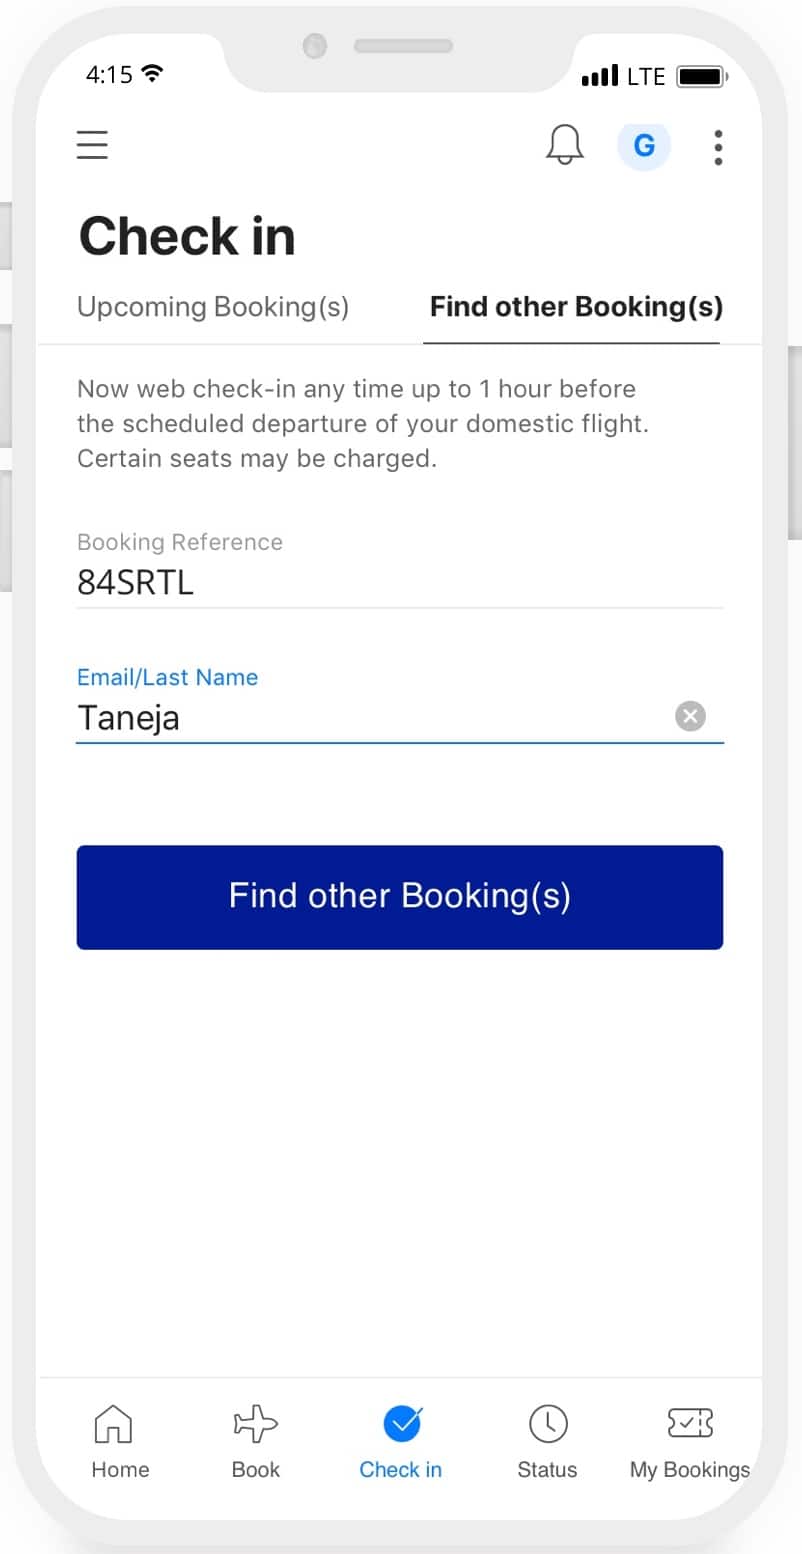Open the Book airplane icon
Viewport: 802px width, 1554px height.
point(255,1423)
